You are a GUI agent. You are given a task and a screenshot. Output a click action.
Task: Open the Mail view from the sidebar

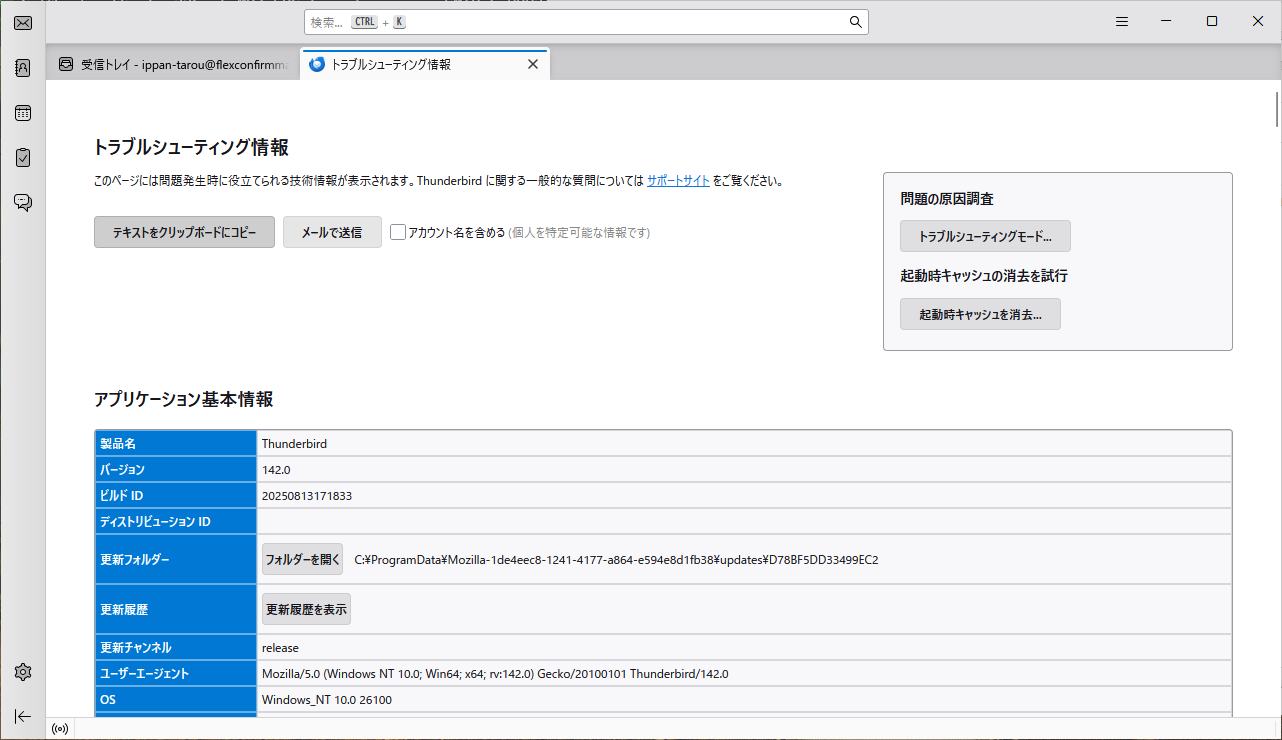pos(22,22)
